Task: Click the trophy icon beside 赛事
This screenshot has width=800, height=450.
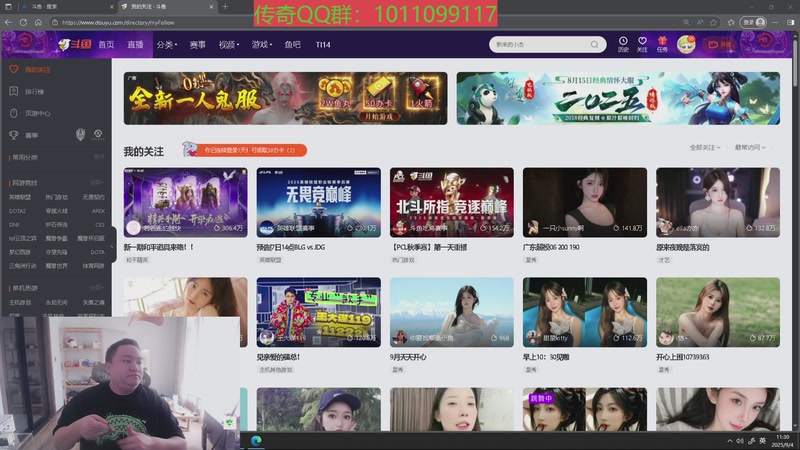Action: pyautogui.click(x=14, y=135)
